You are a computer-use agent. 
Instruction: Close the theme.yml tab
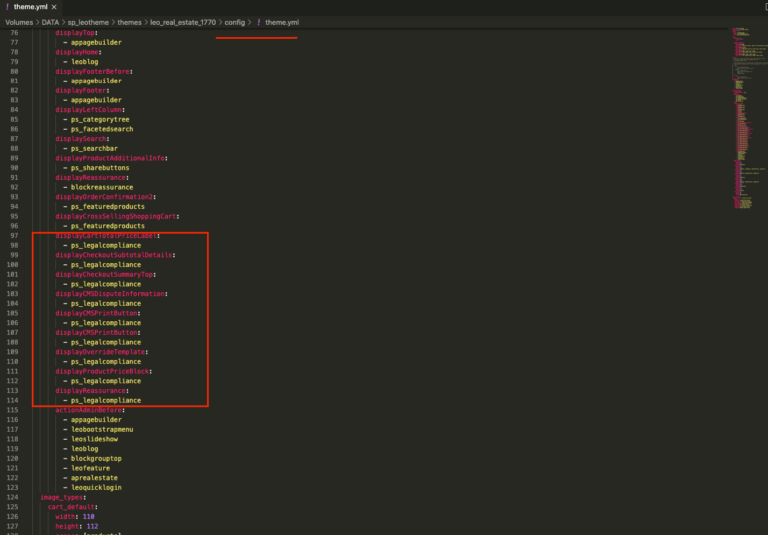point(54,7)
